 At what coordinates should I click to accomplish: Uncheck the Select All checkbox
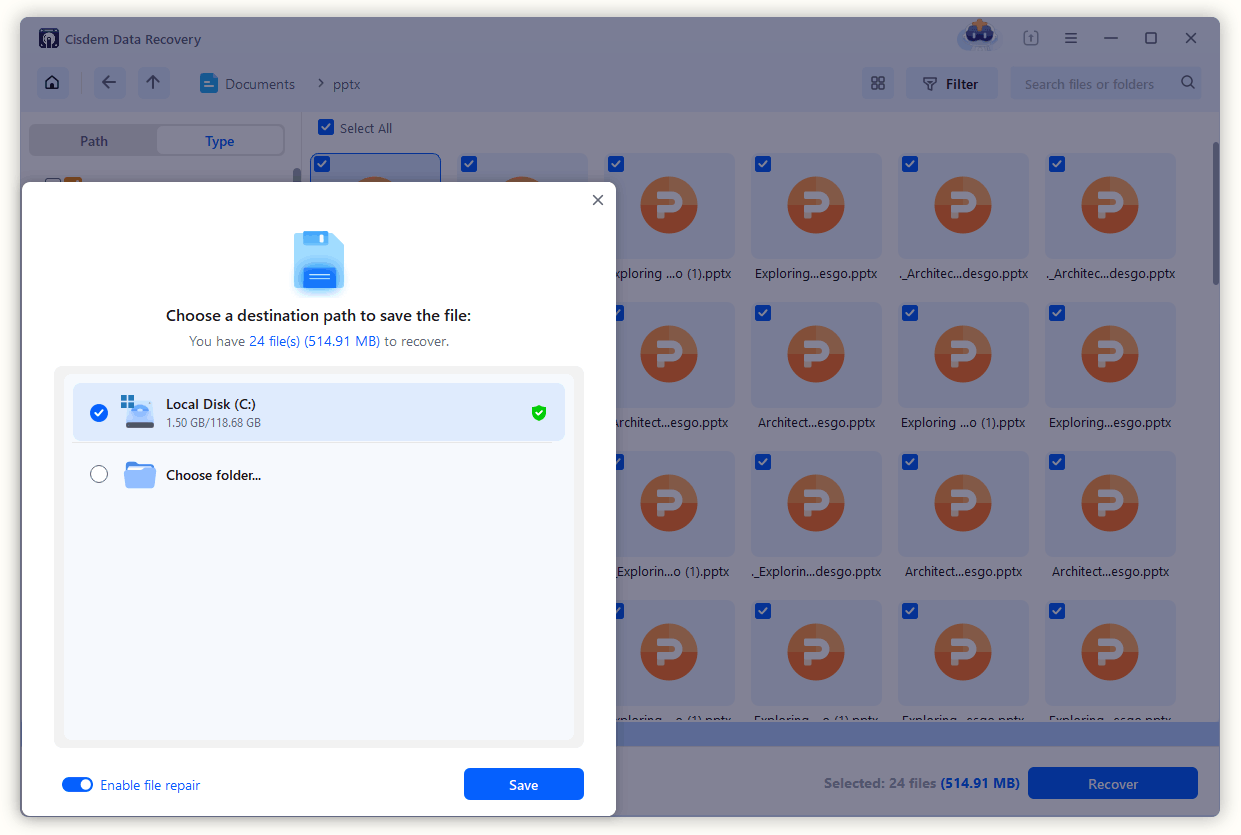[x=326, y=127]
